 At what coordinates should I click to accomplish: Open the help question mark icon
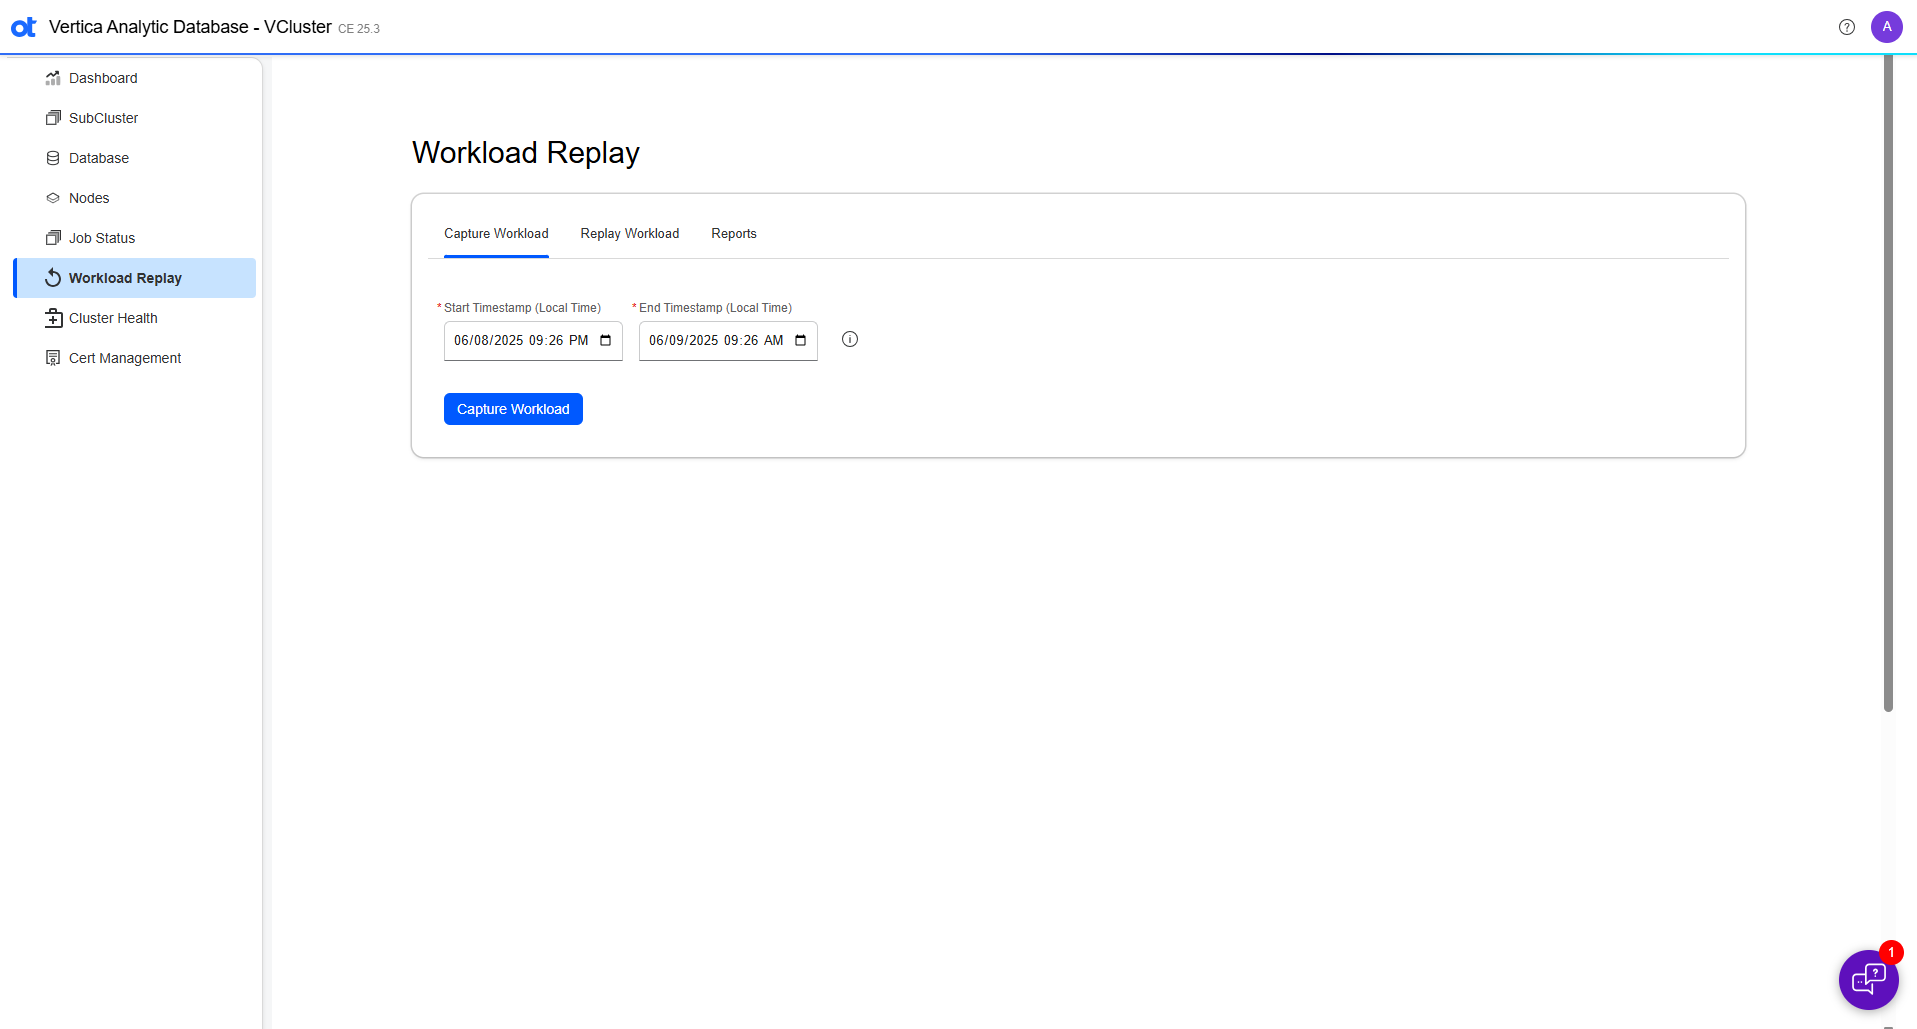(1846, 27)
